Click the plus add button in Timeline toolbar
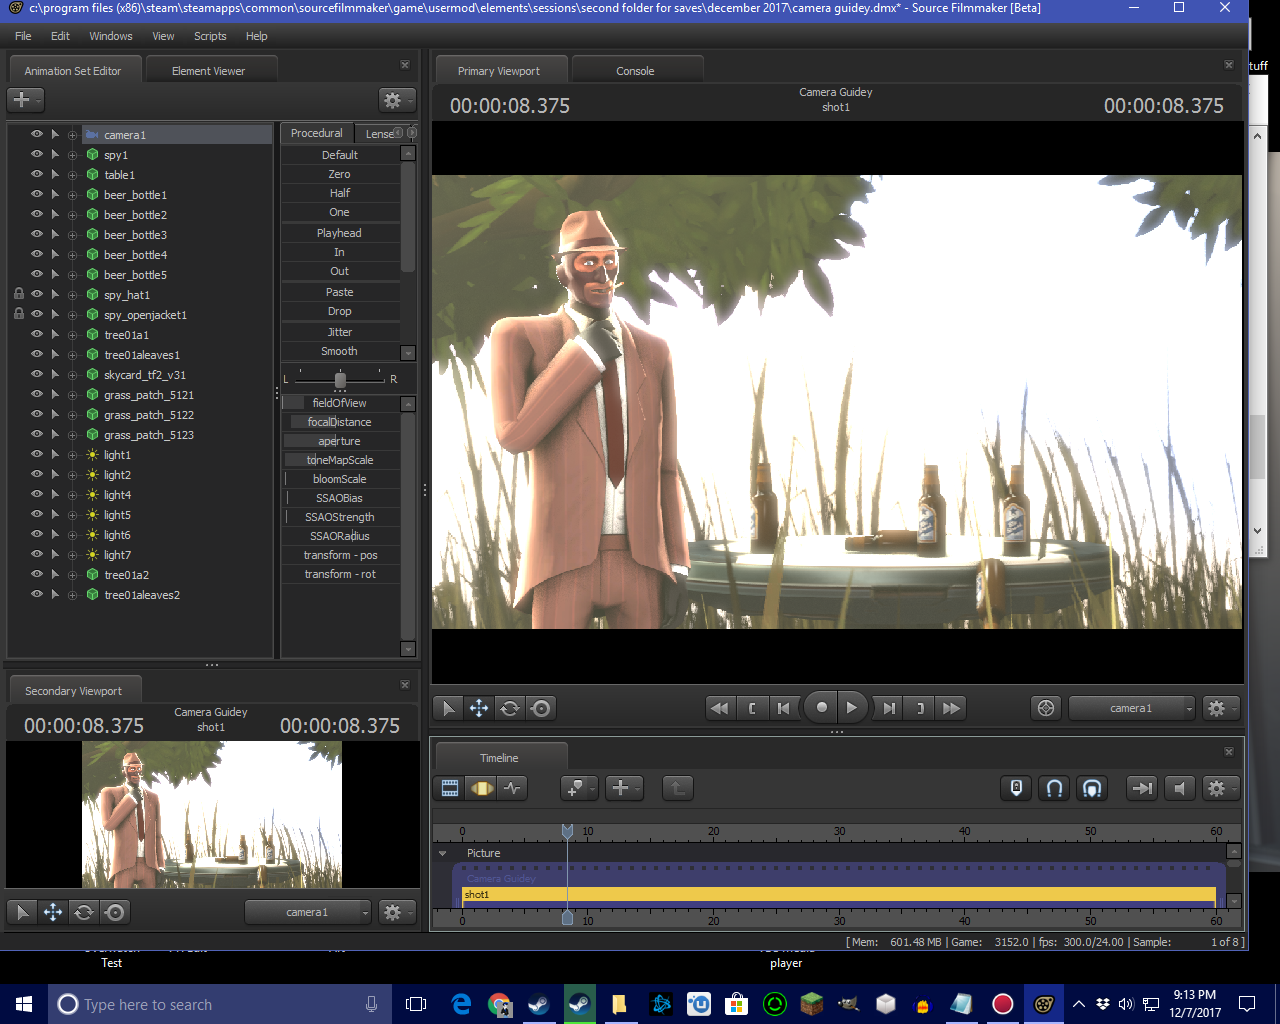 point(623,788)
